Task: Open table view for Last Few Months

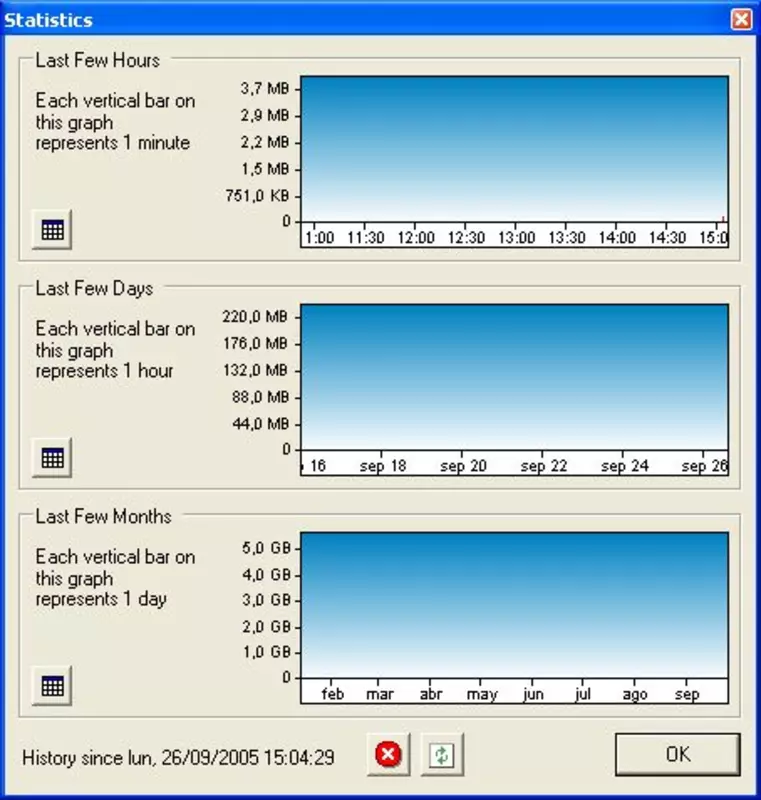Action: coord(52,686)
